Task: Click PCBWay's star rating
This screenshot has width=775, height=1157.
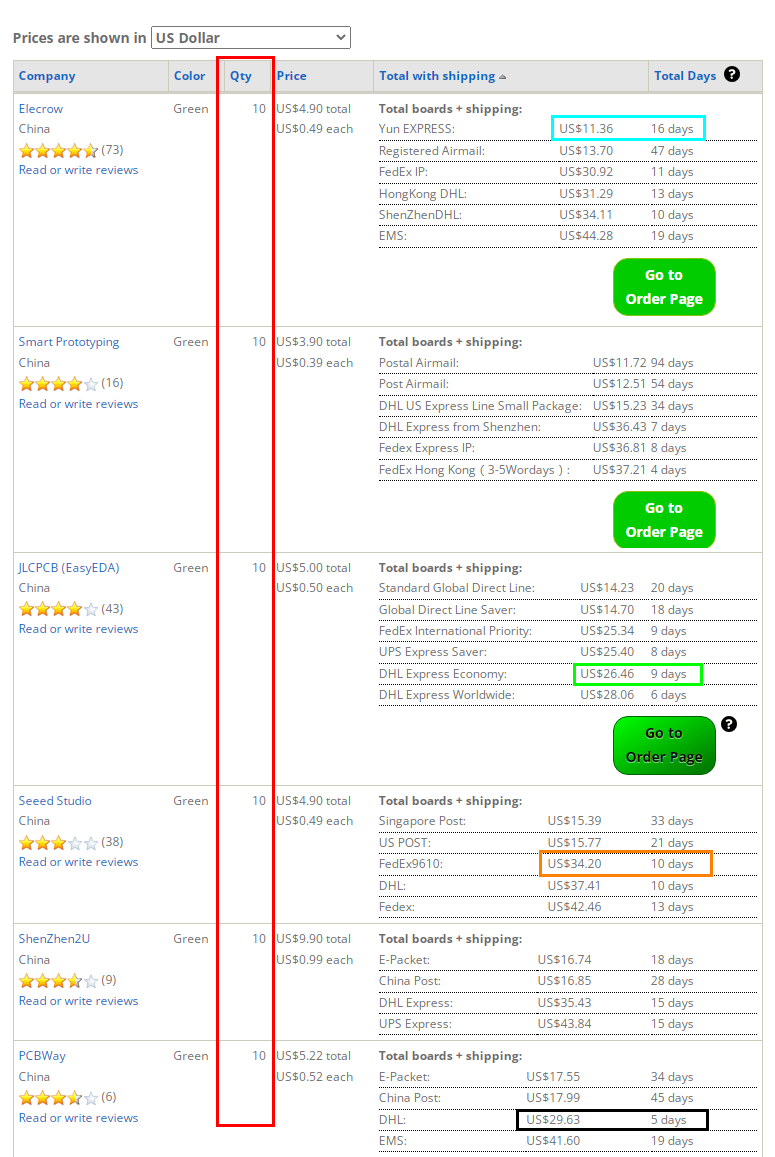Action: (58, 1098)
